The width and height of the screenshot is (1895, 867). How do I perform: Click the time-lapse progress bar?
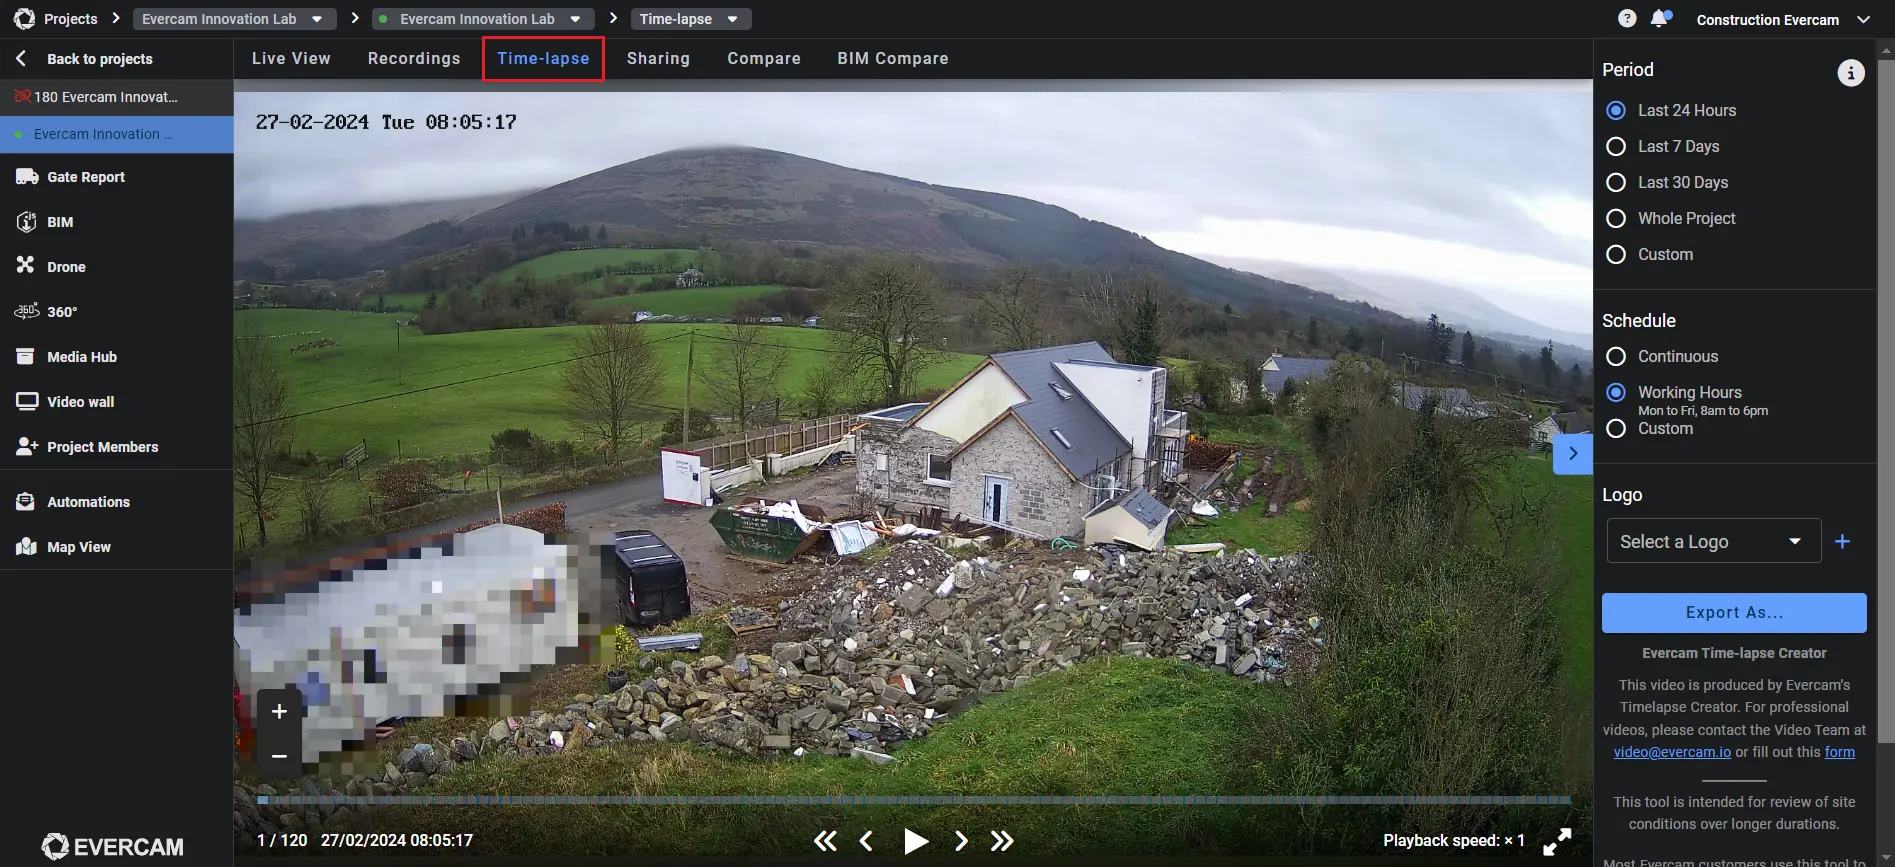click(x=913, y=800)
